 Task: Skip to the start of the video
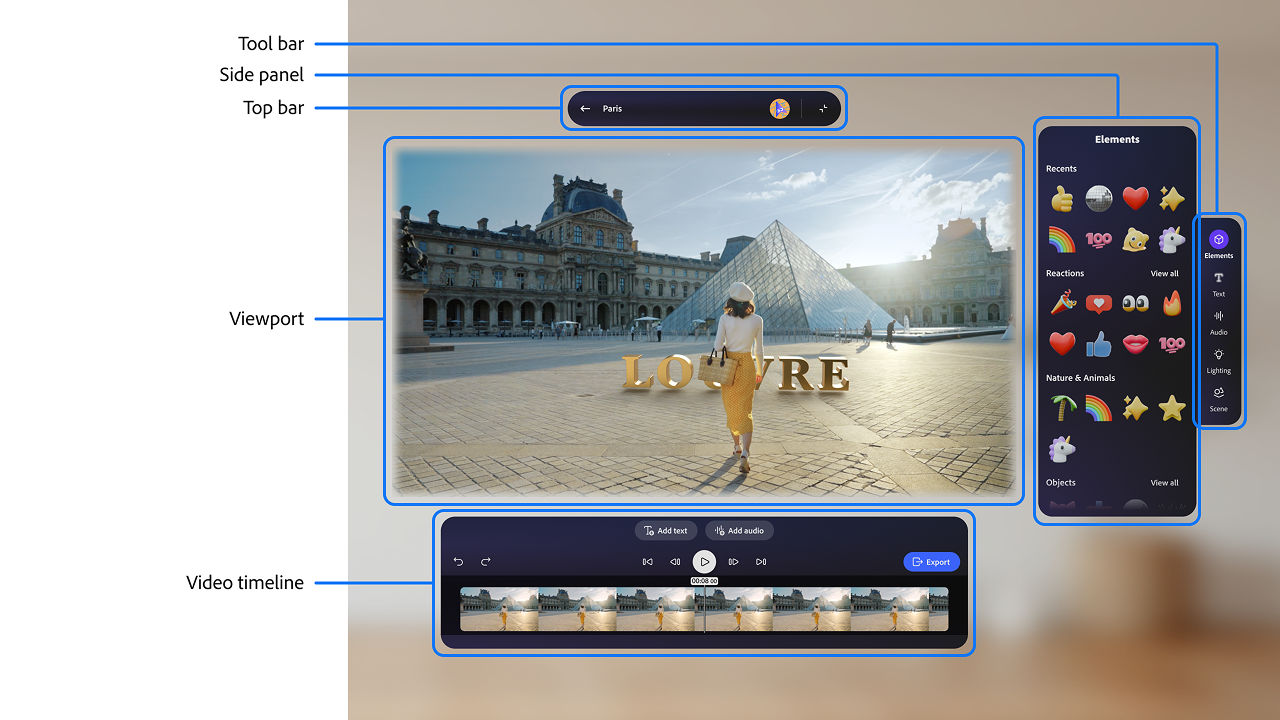click(x=647, y=561)
